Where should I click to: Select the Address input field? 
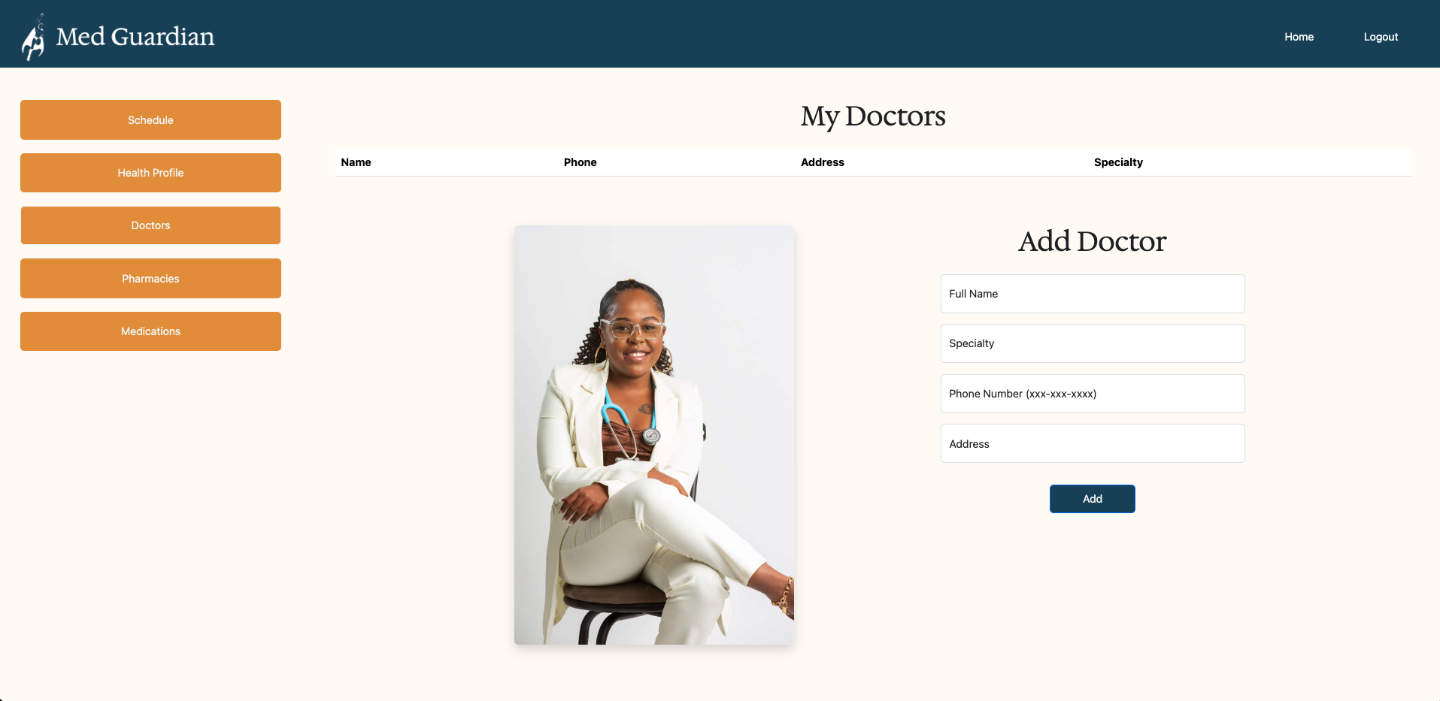click(x=1092, y=443)
